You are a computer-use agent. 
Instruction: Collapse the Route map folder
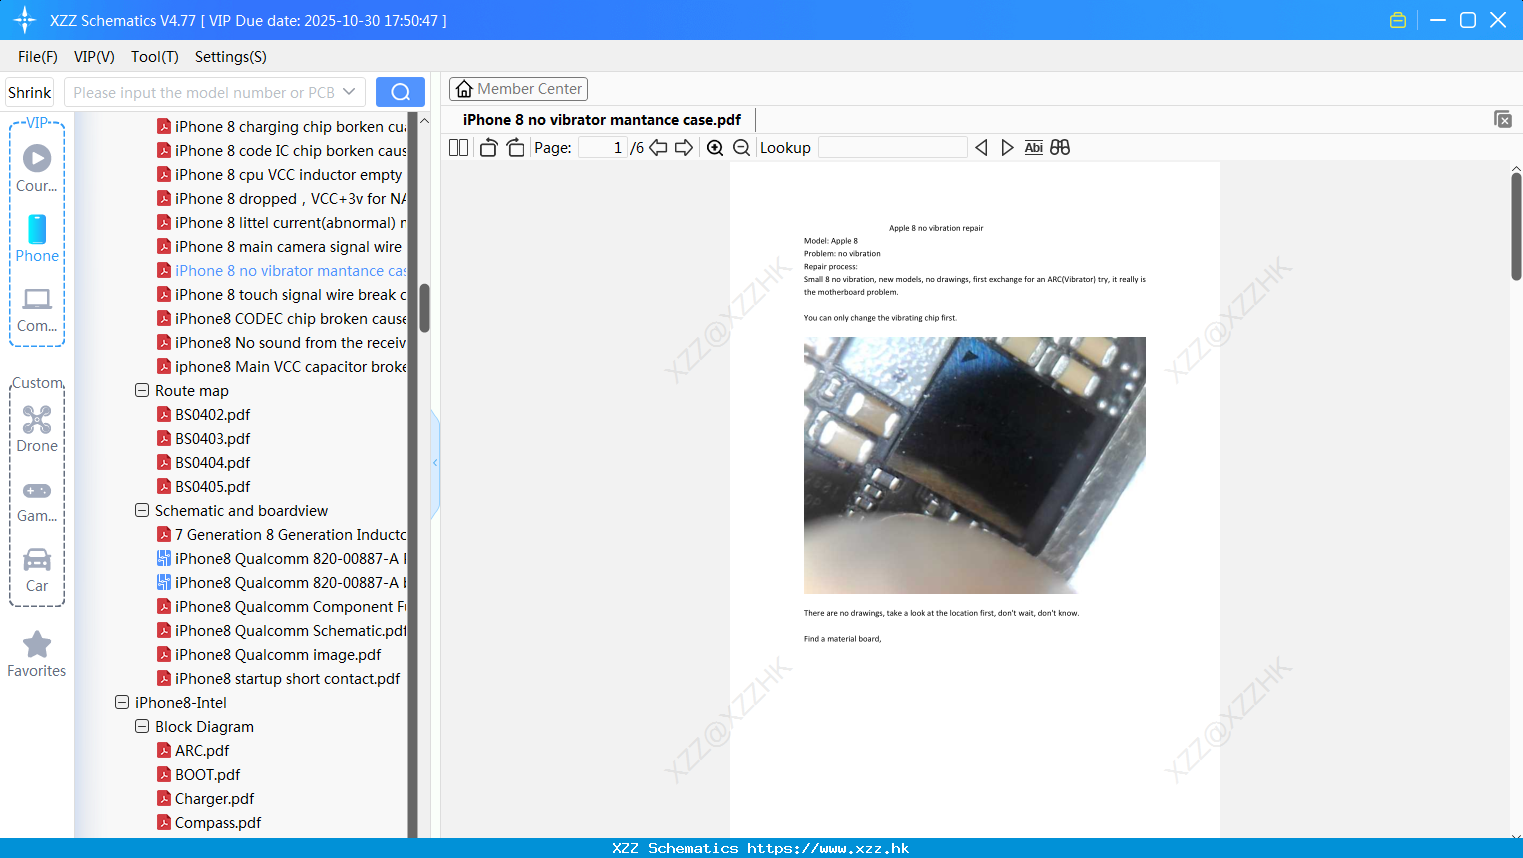142,390
